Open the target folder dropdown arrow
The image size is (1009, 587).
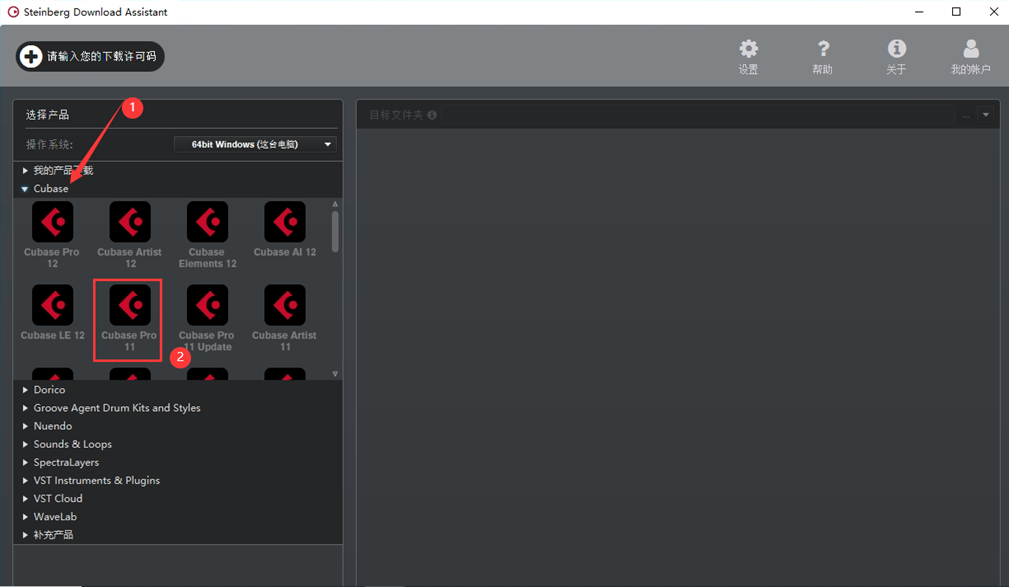(x=986, y=115)
